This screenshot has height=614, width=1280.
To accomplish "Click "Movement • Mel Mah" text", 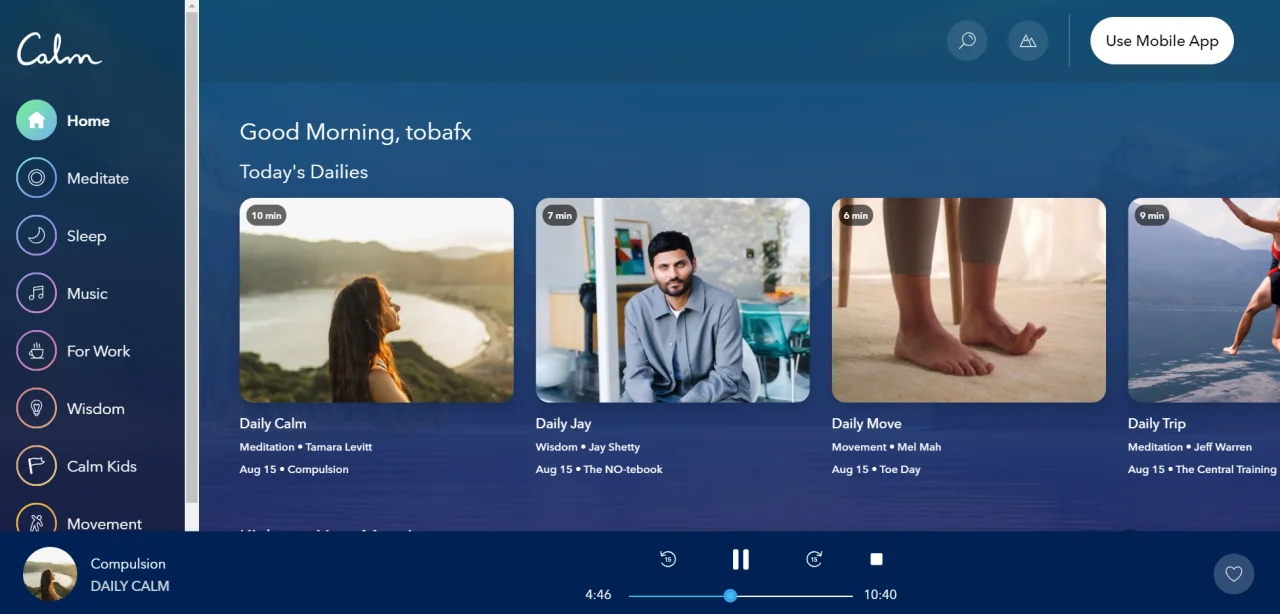I will pyautogui.click(x=886, y=447).
